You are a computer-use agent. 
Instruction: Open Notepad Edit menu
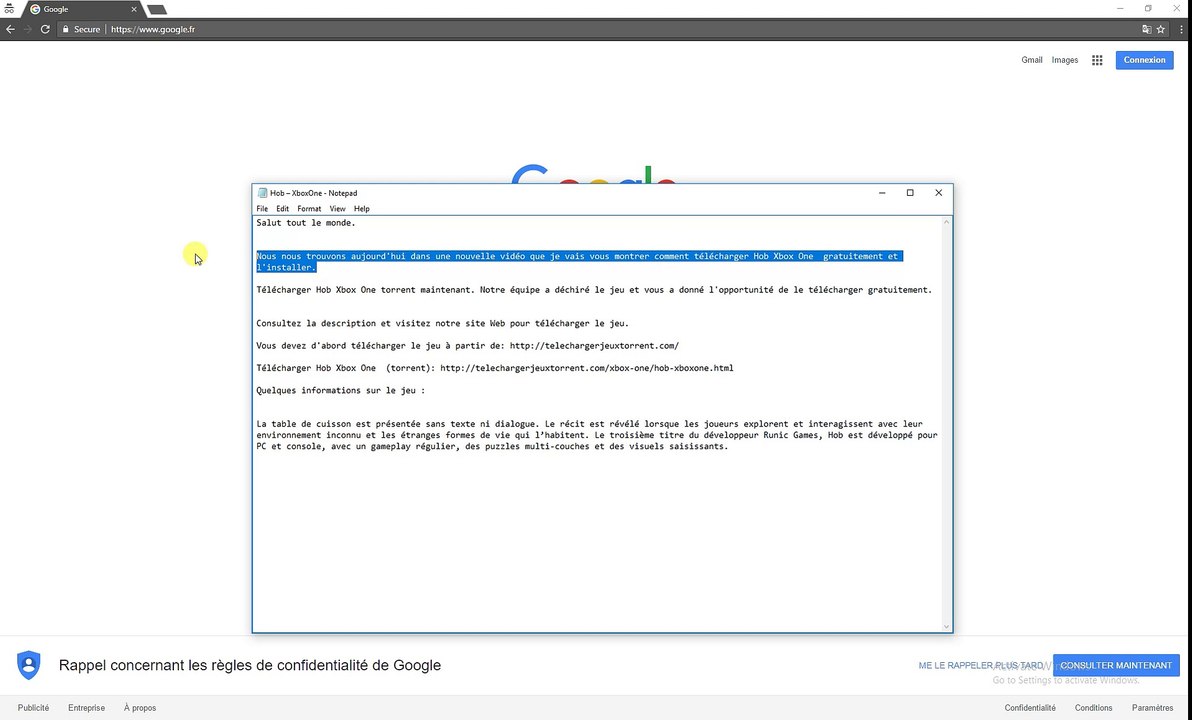(x=282, y=208)
